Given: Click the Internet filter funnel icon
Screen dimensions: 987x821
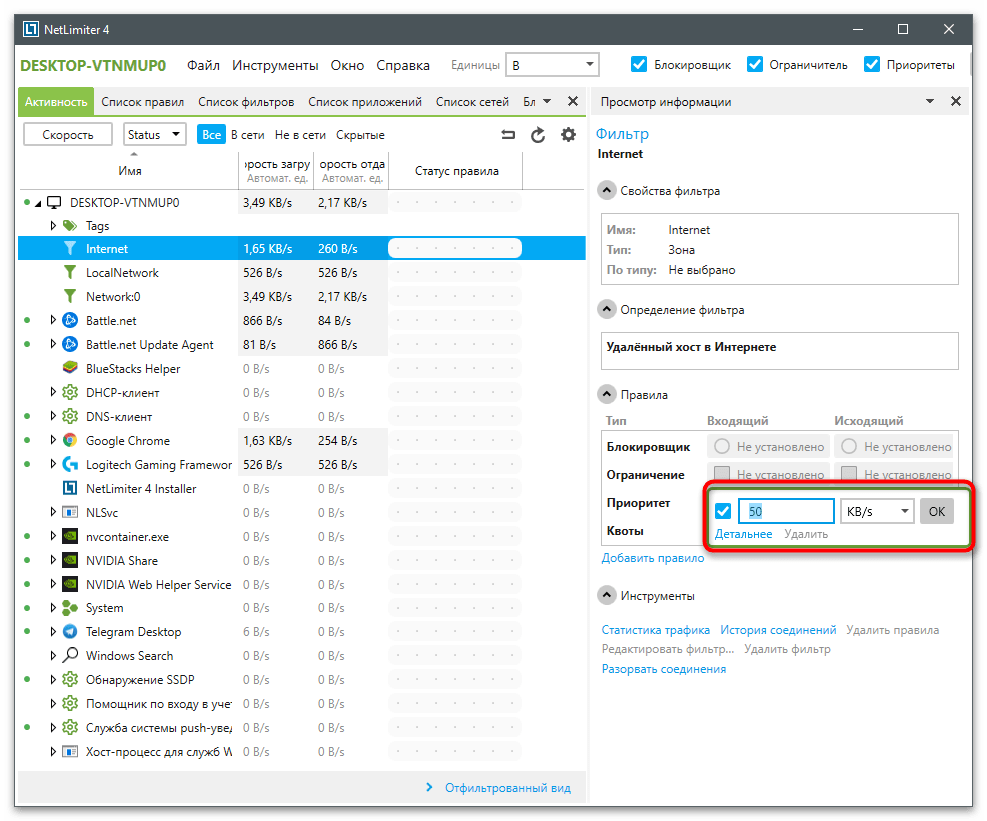Looking at the screenshot, I should point(70,249).
